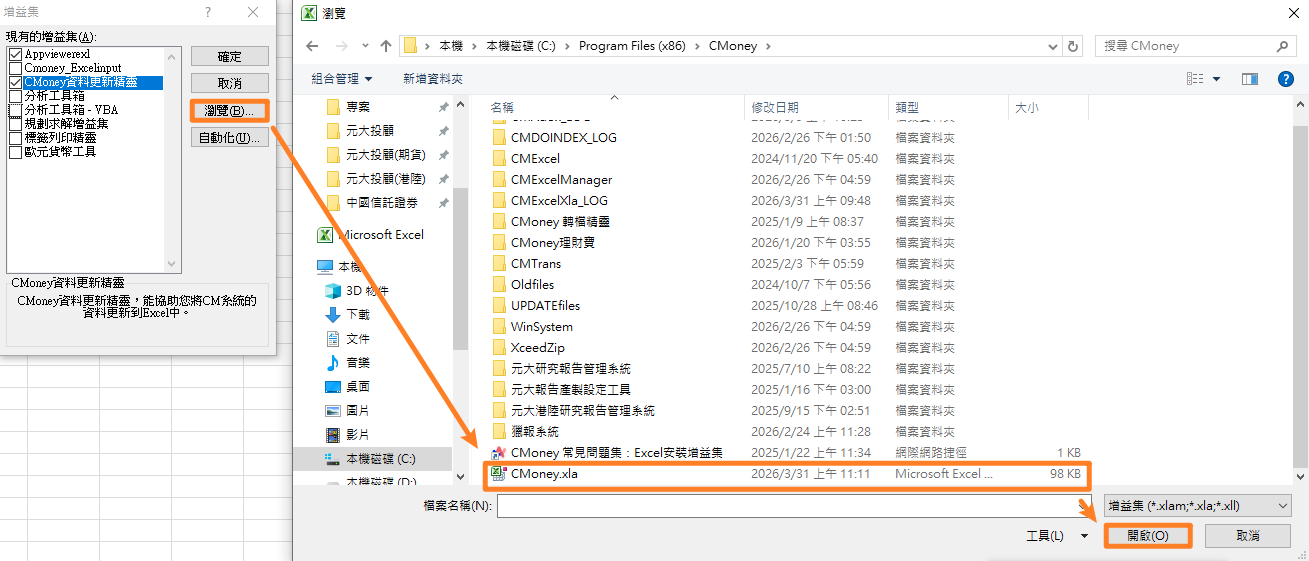This screenshot has width=1309, height=561.
Task: Click Program Files (x86) breadcrumb
Action: click(x=632, y=46)
